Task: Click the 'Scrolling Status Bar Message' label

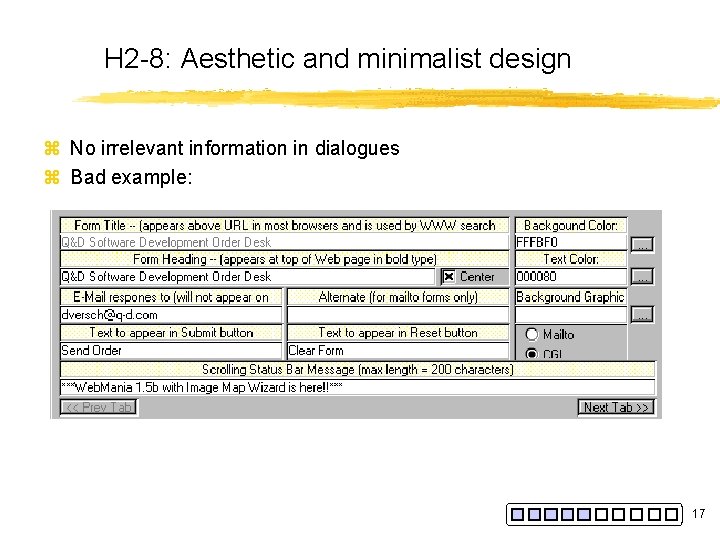Action: [x=357, y=369]
